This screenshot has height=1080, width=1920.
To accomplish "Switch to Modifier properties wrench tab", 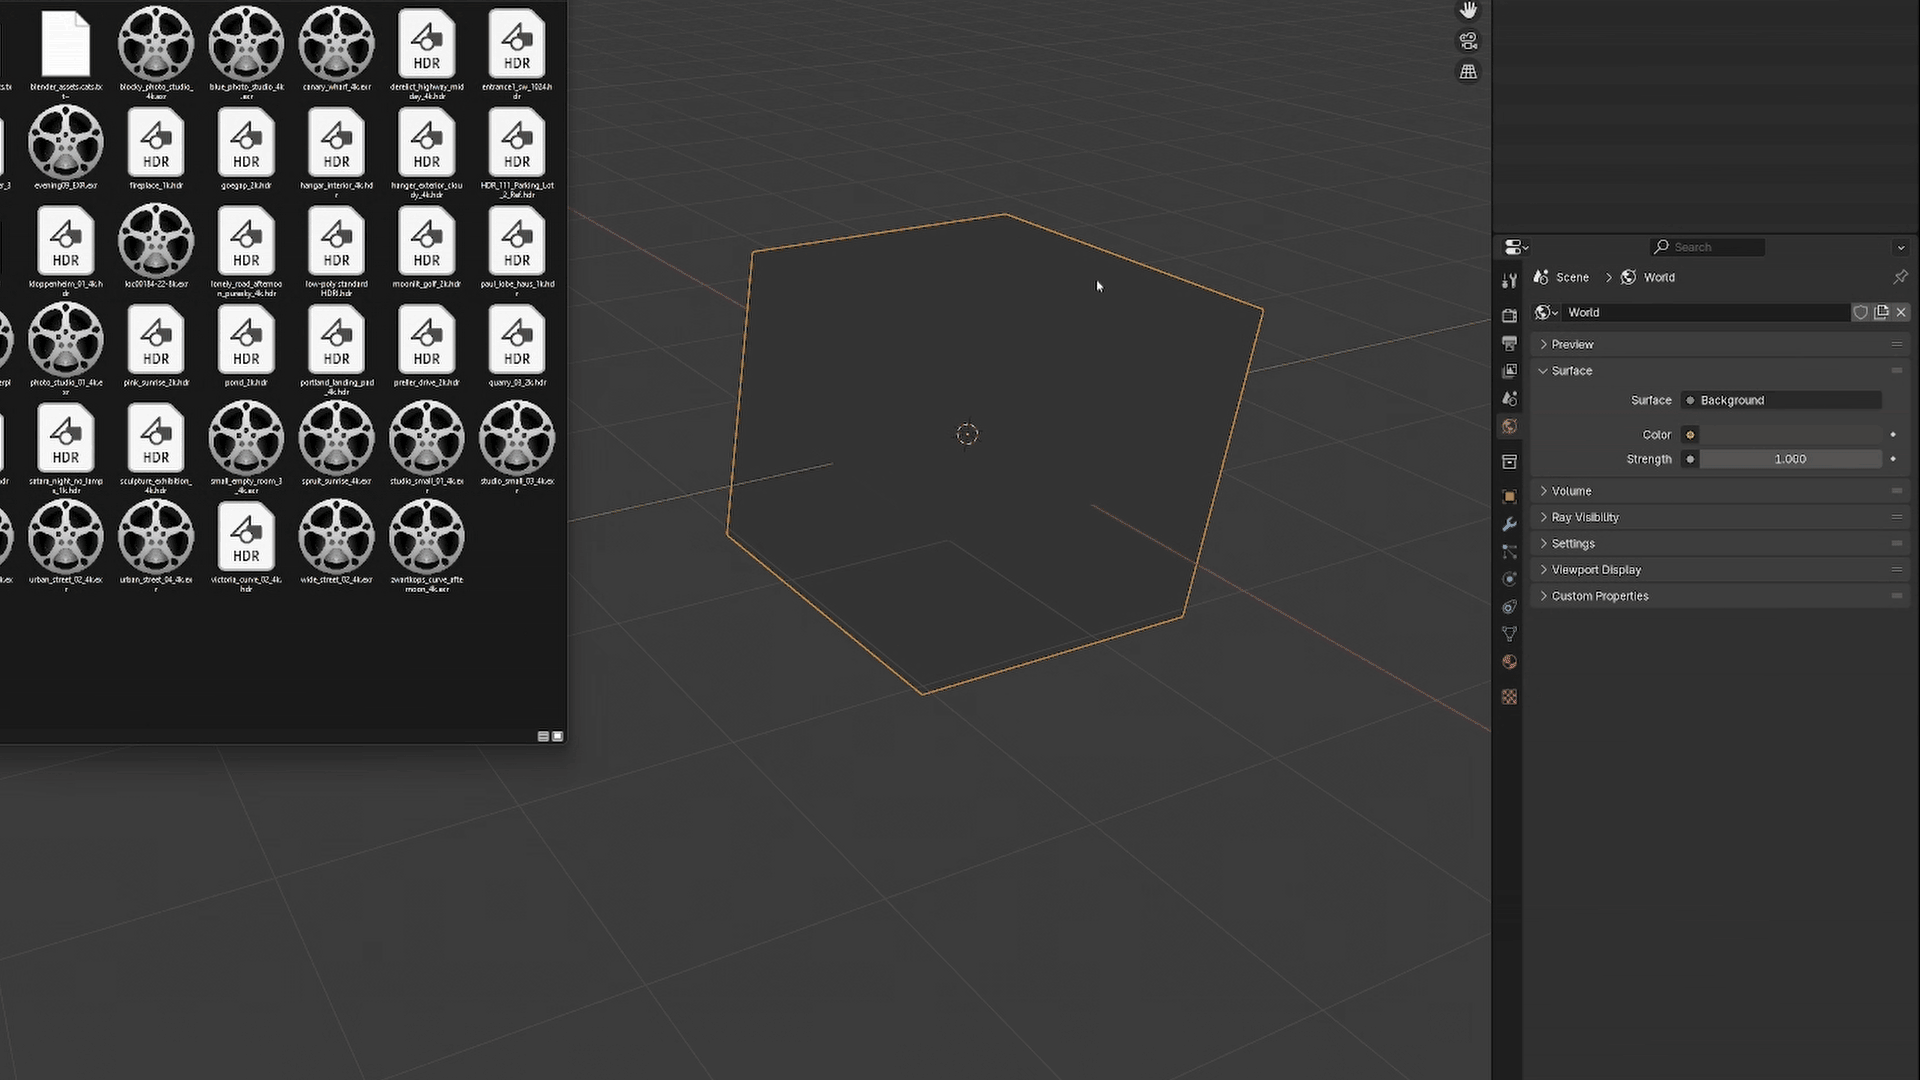I will coord(1509,524).
